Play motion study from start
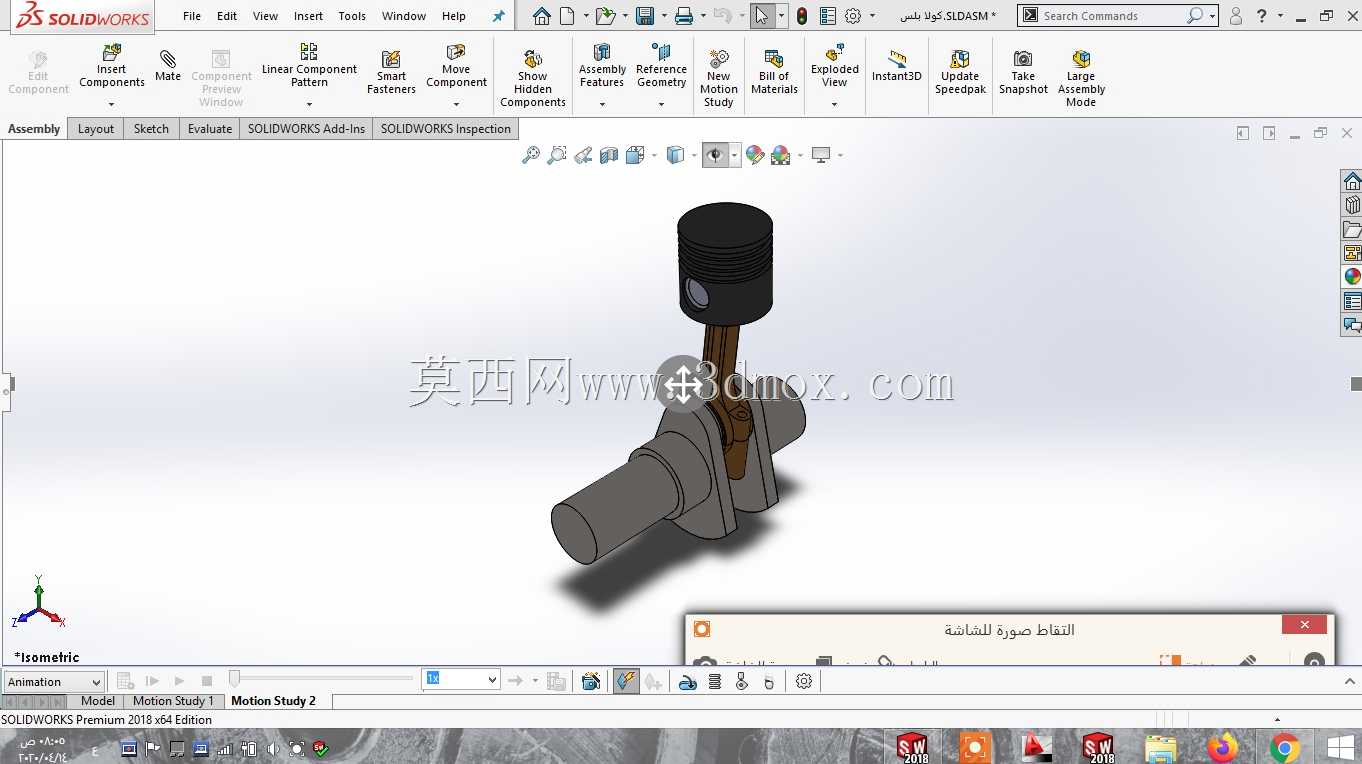 click(x=153, y=681)
